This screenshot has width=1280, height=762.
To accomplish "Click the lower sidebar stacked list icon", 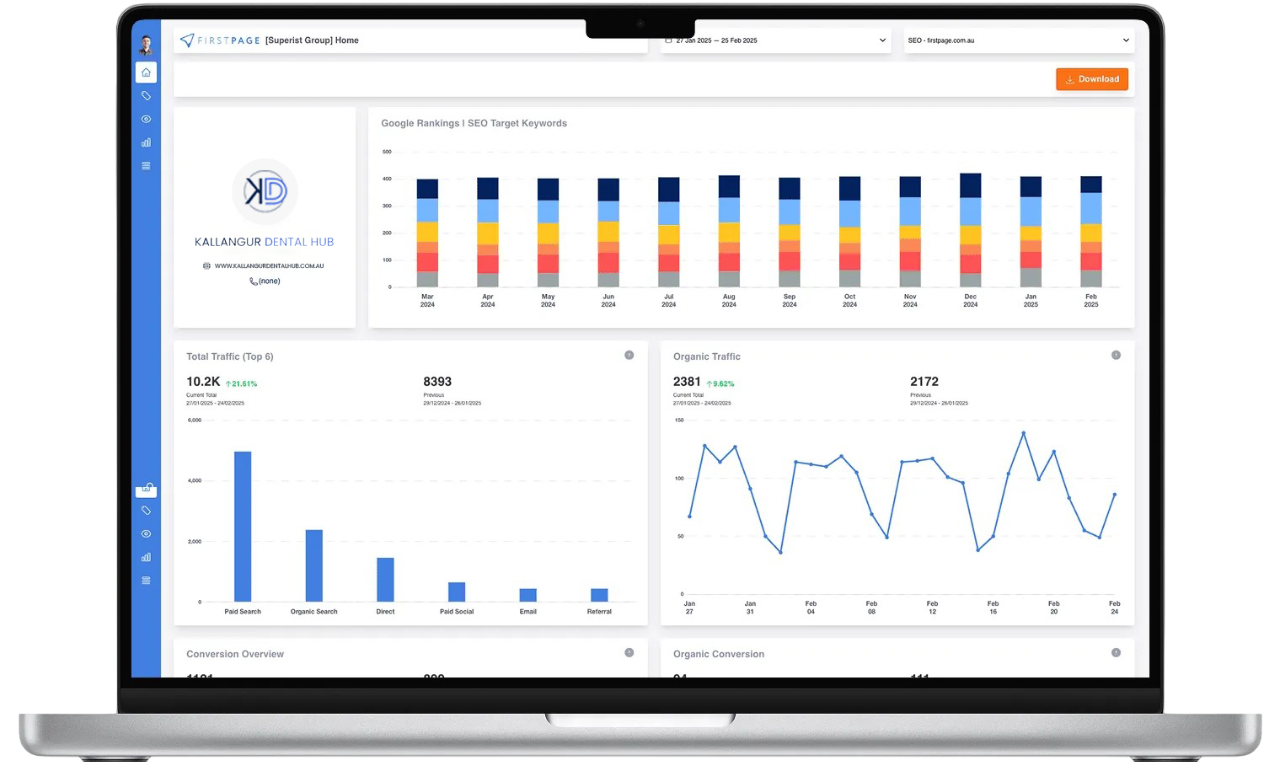I will 146,580.
